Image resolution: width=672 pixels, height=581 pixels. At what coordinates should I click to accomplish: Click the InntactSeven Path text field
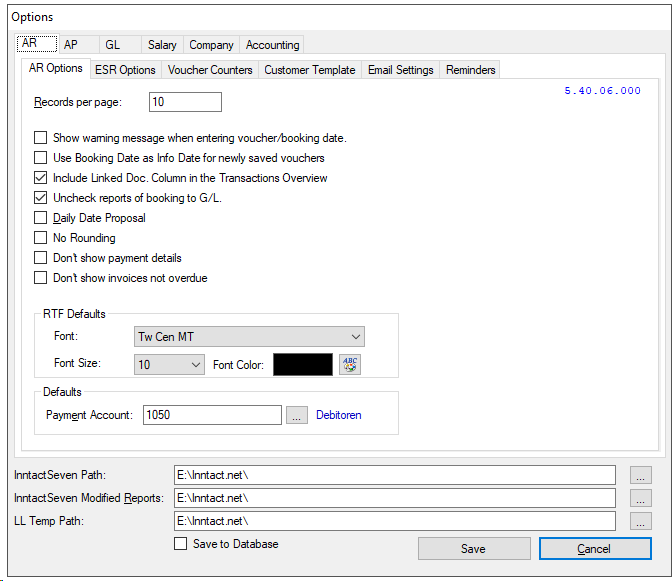point(395,475)
